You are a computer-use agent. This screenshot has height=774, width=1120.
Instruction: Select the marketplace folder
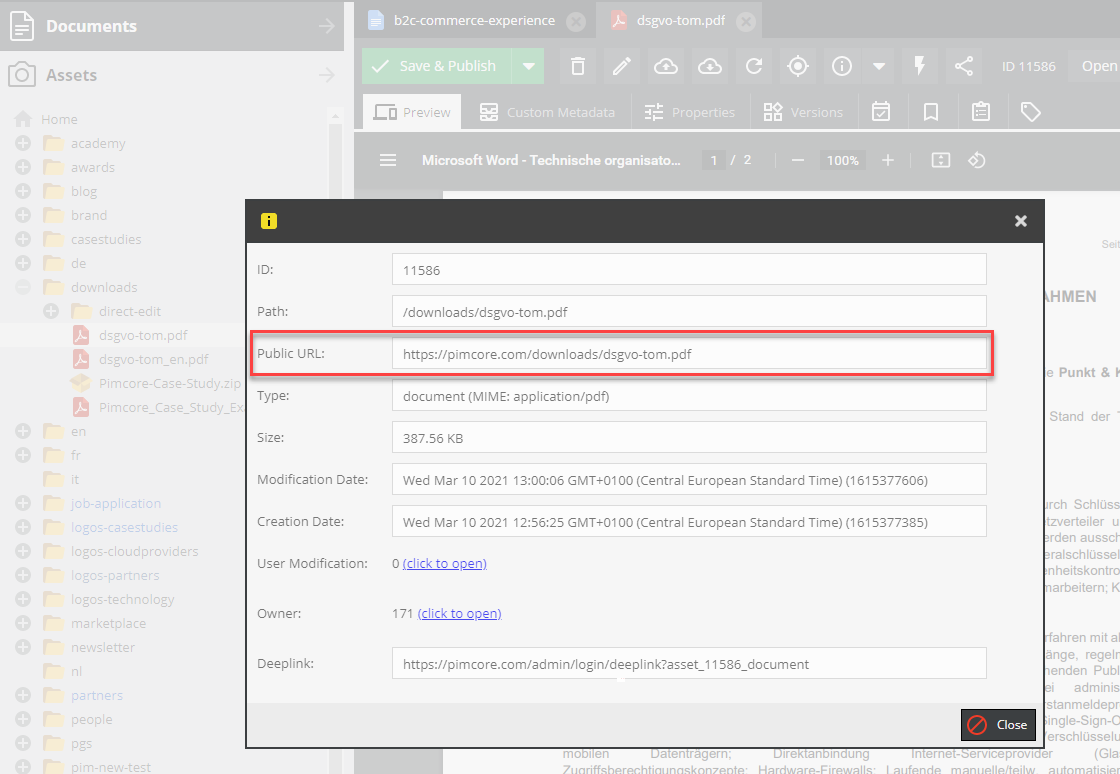pos(109,623)
